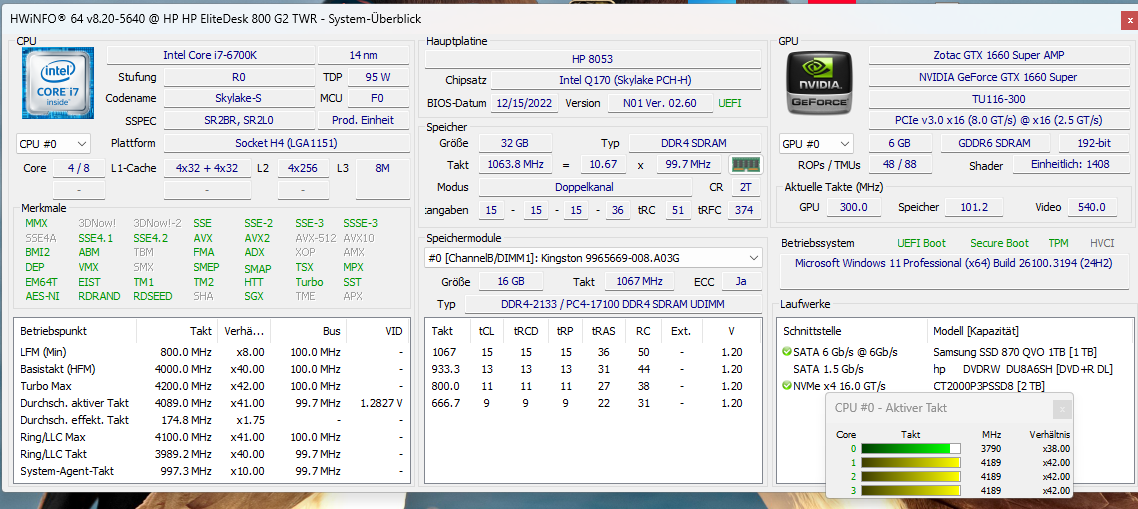Image resolution: width=1138 pixels, height=509 pixels.
Task: Click the NVIDIA GeForce logo
Action: pyautogui.click(x=818, y=84)
